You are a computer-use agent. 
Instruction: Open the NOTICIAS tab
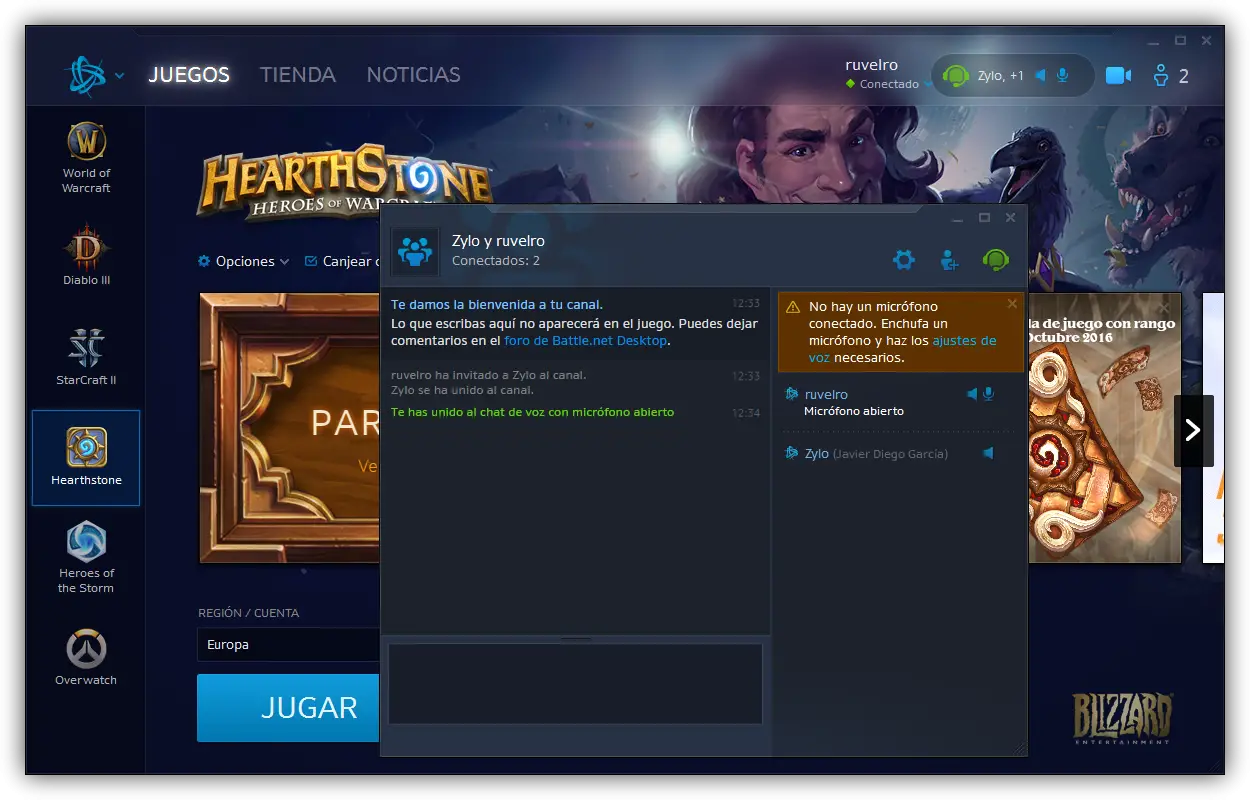tap(413, 75)
